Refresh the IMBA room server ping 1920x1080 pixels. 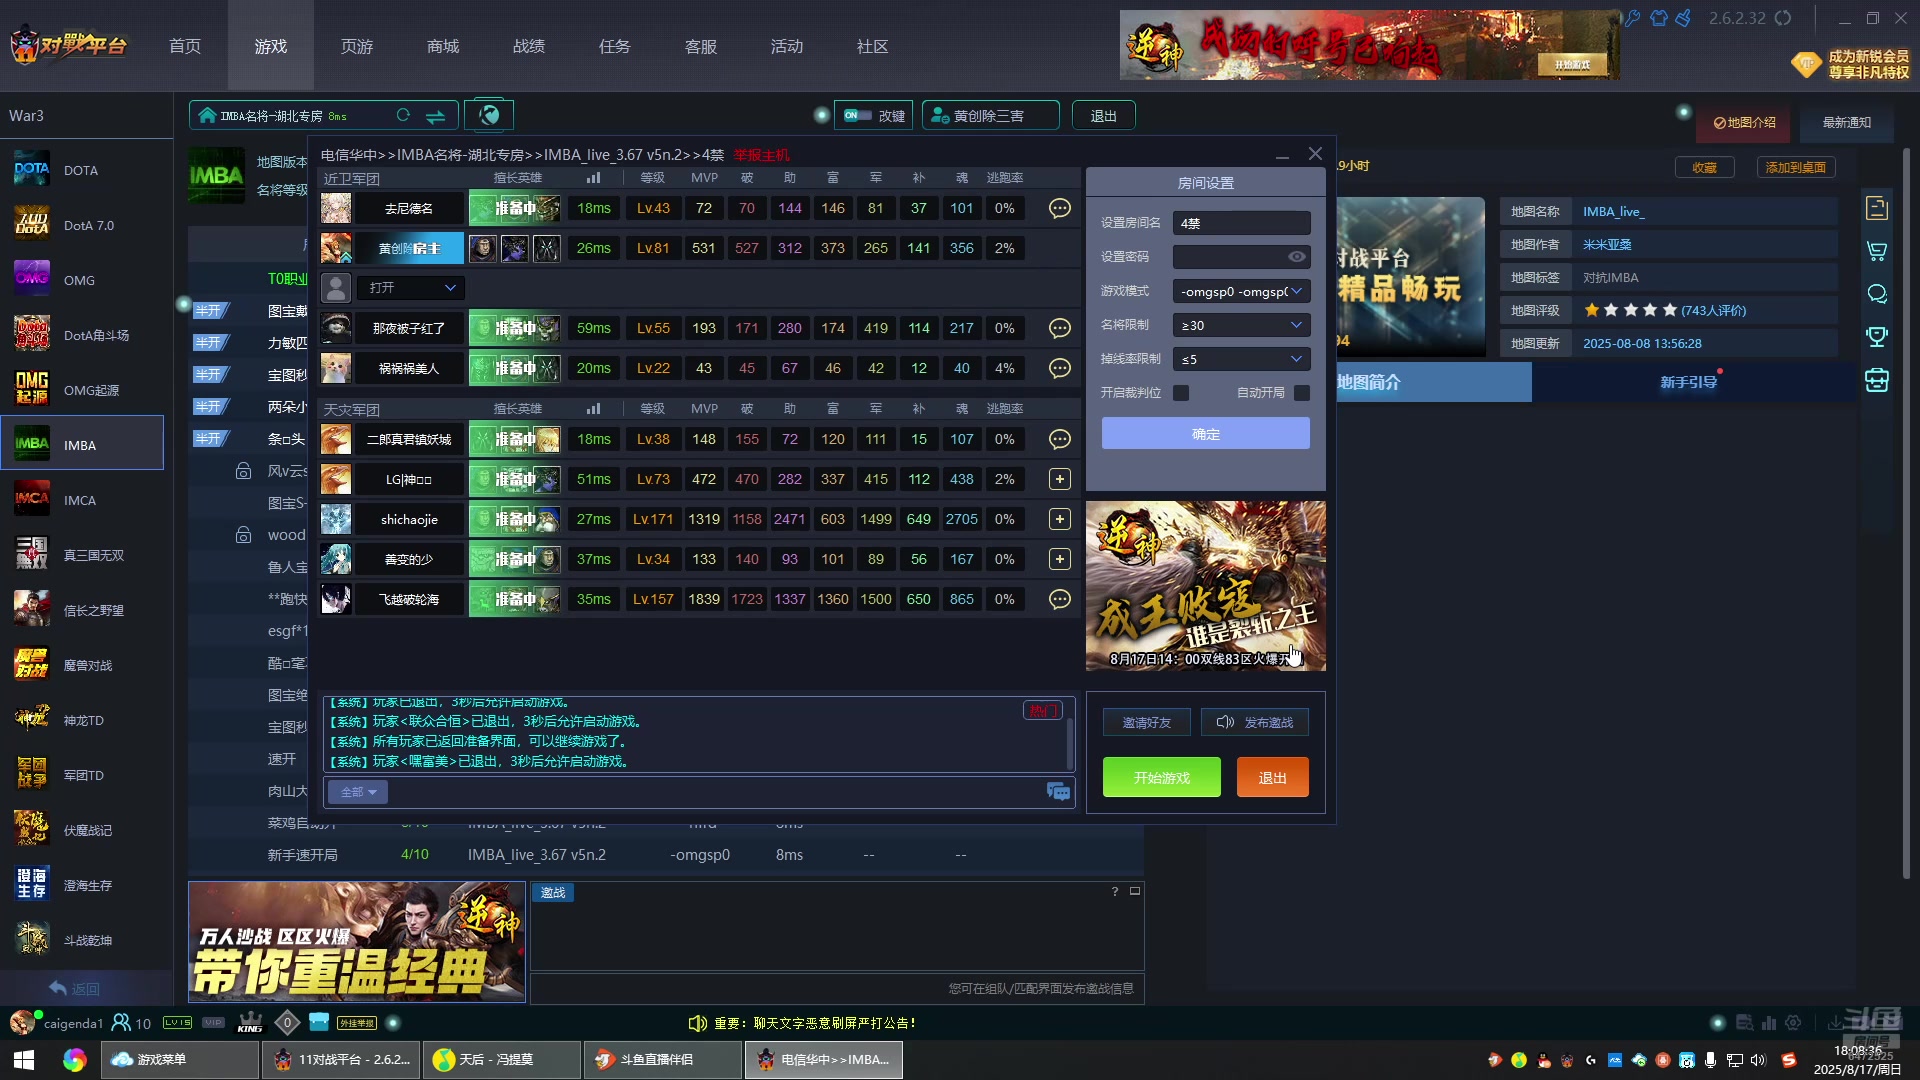coord(403,115)
